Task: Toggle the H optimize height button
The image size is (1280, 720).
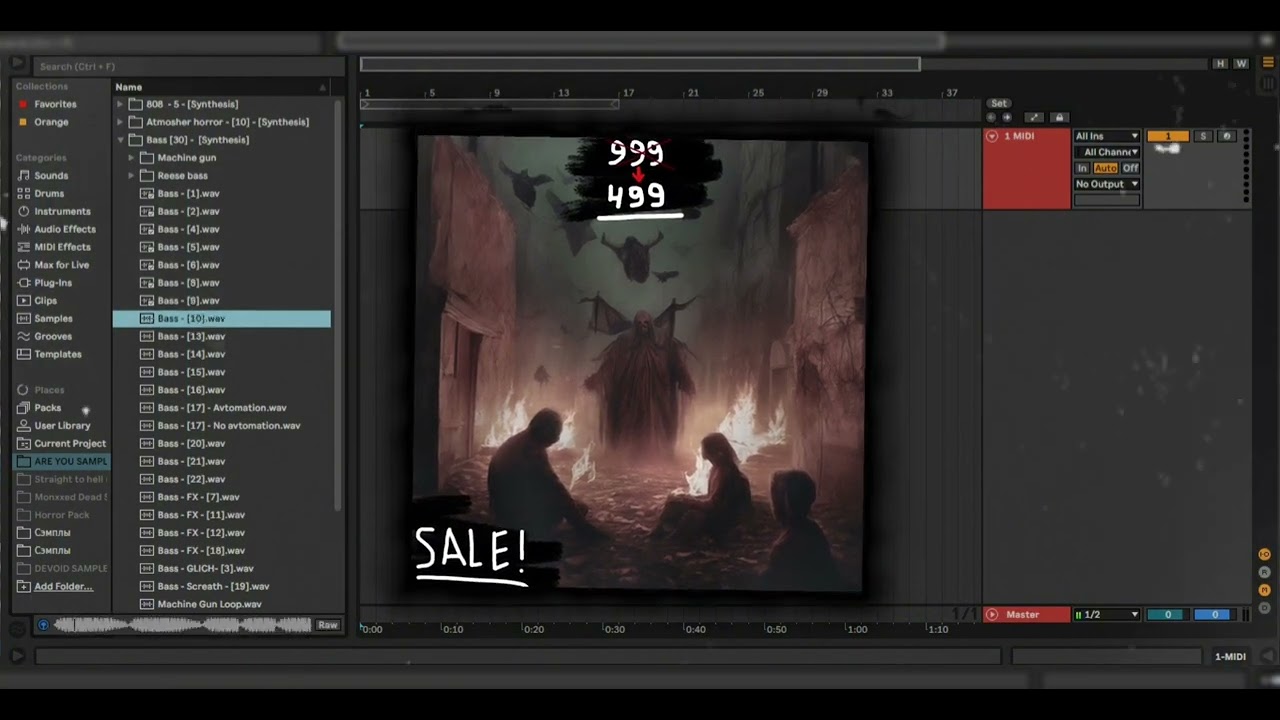Action: [x=1220, y=64]
